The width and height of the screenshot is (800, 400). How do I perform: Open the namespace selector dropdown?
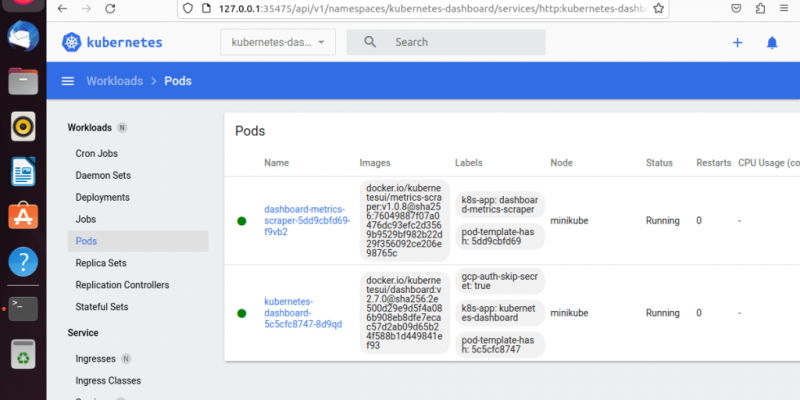278,42
